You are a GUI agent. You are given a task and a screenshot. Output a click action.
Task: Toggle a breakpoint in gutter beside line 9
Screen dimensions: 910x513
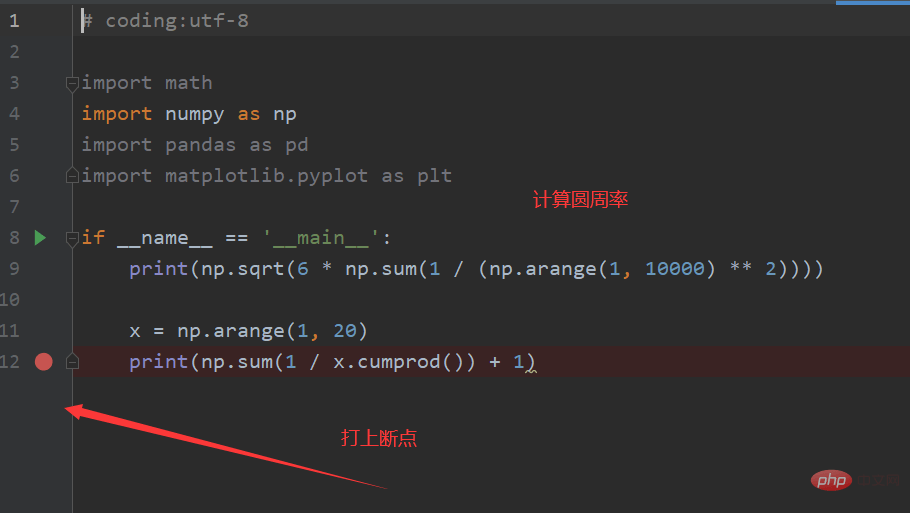point(44,269)
